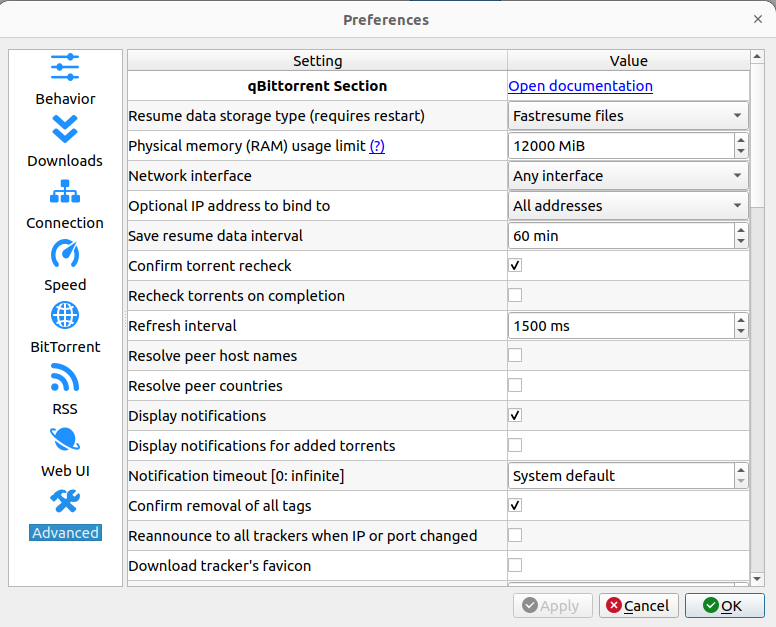Screen dimensions: 776x627
Task: Select 'Refresh interval' row label
Action: [x=182, y=326]
